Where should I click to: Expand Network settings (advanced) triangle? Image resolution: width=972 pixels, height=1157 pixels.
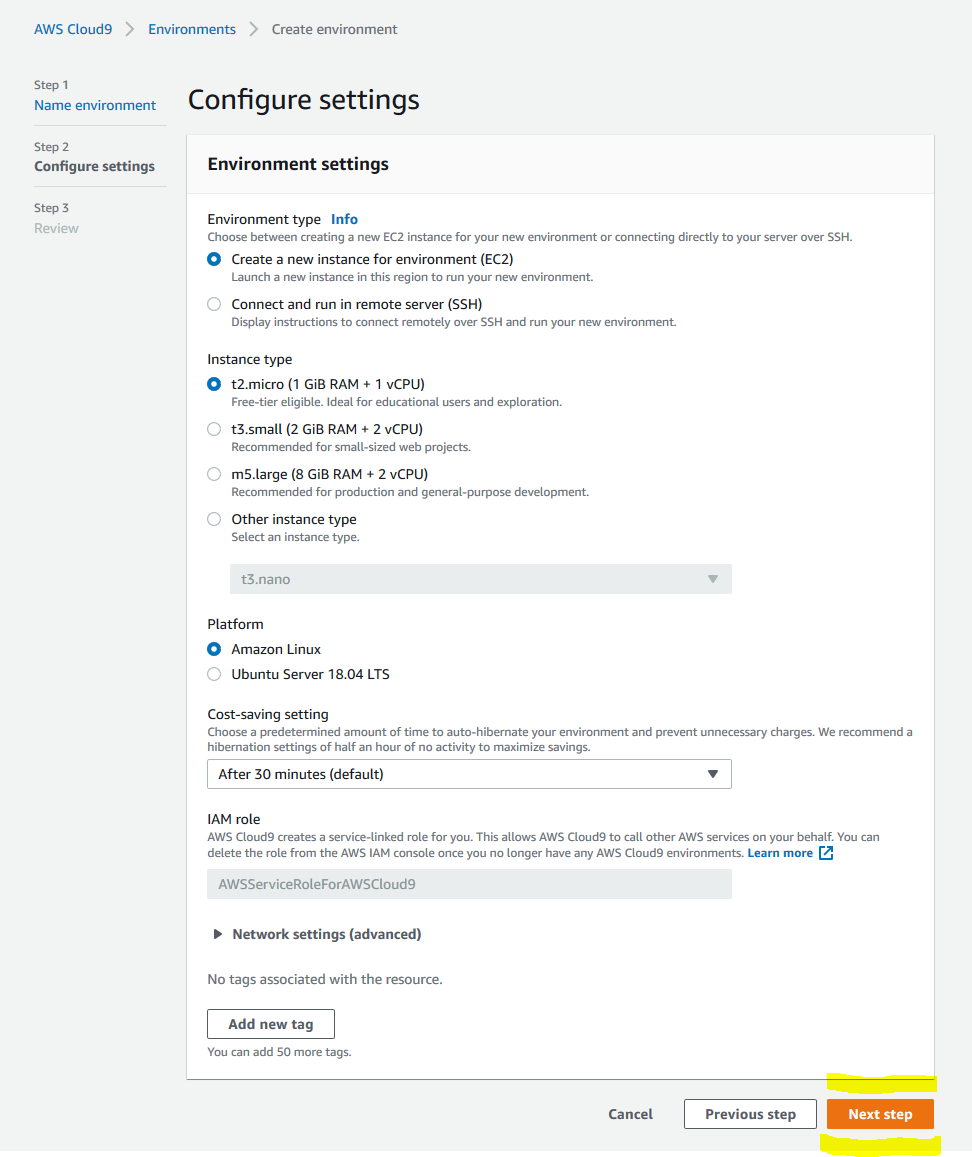[x=217, y=934]
